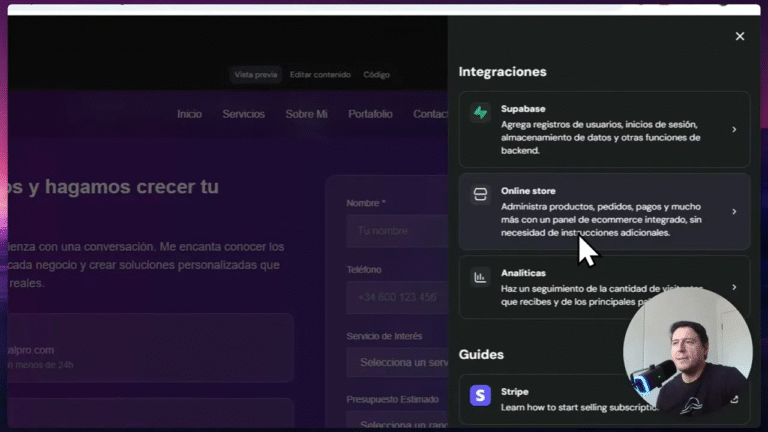Click the Analíticas bar chart icon

tap(481, 277)
